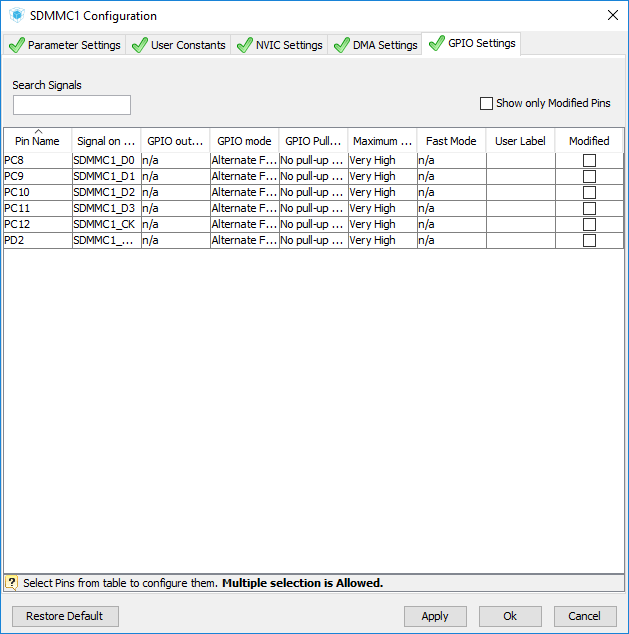Click SDMMC1_D2 signal cell

pyautogui.click(x=107, y=192)
